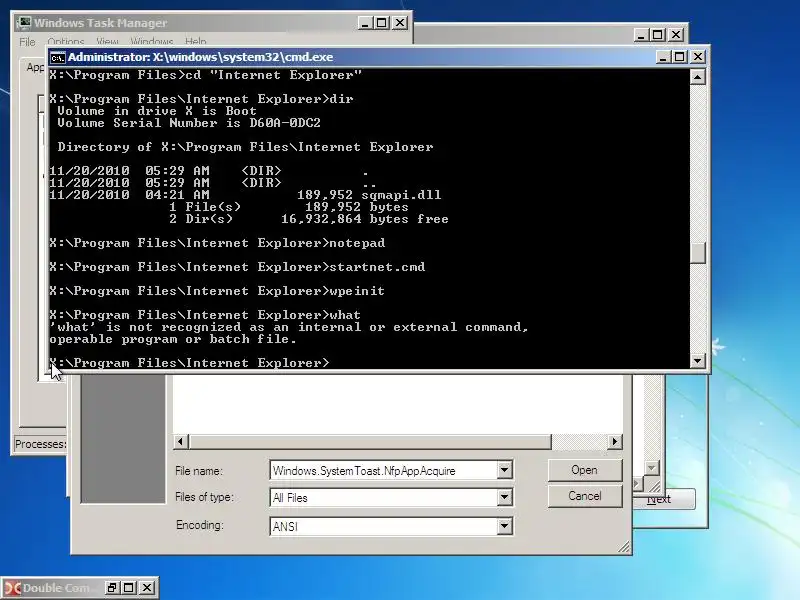Expand the File name dropdown arrow
The height and width of the screenshot is (600, 800).
(504, 470)
